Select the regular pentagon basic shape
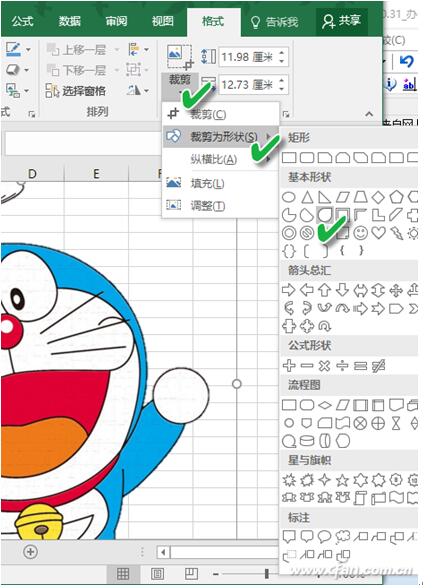Image resolution: width=434 pixels, height=588 pixels. (x=396, y=197)
